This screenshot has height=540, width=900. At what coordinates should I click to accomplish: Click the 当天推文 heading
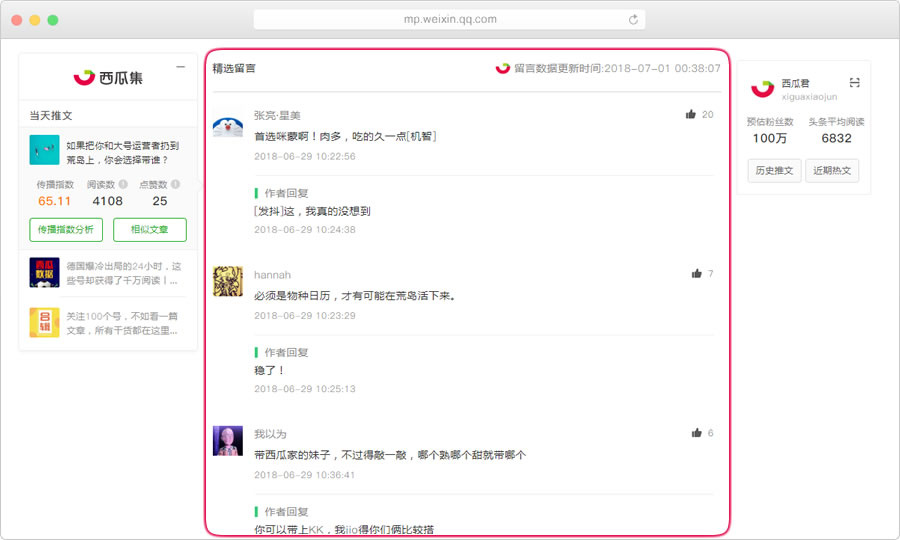coord(51,115)
